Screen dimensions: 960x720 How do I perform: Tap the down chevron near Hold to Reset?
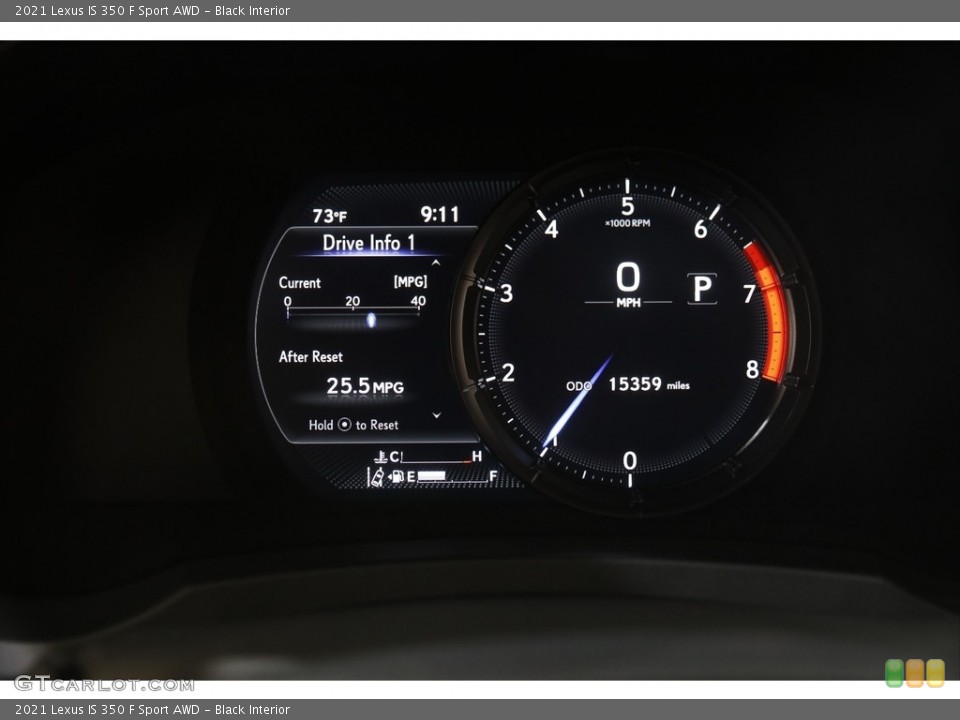pyautogui.click(x=437, y=415)
